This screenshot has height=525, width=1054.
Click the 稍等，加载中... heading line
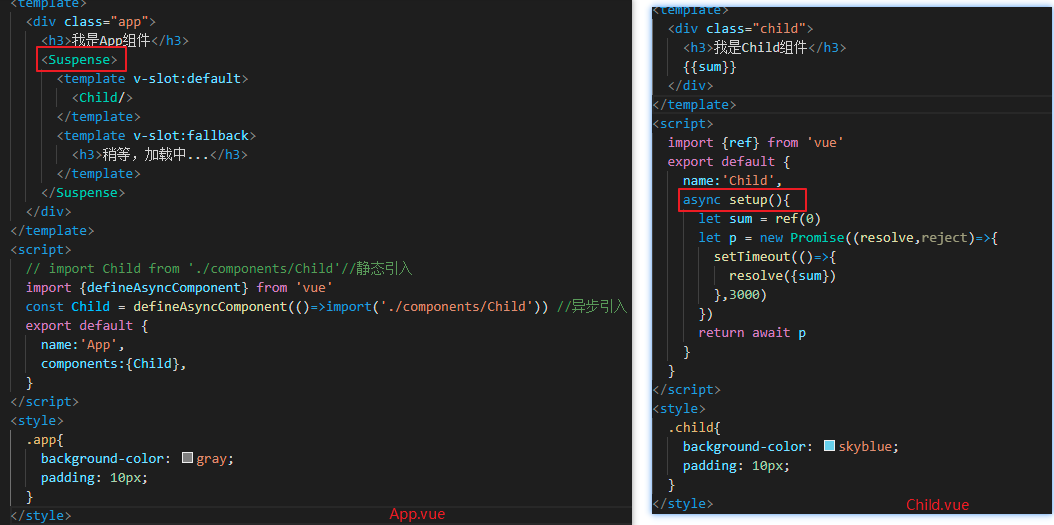(x=160, y=155)
